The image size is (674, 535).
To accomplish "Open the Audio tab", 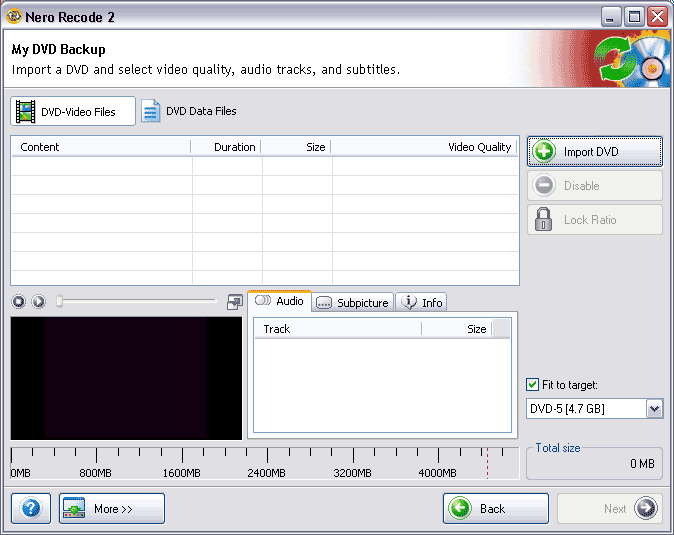I will pos(279,301).
